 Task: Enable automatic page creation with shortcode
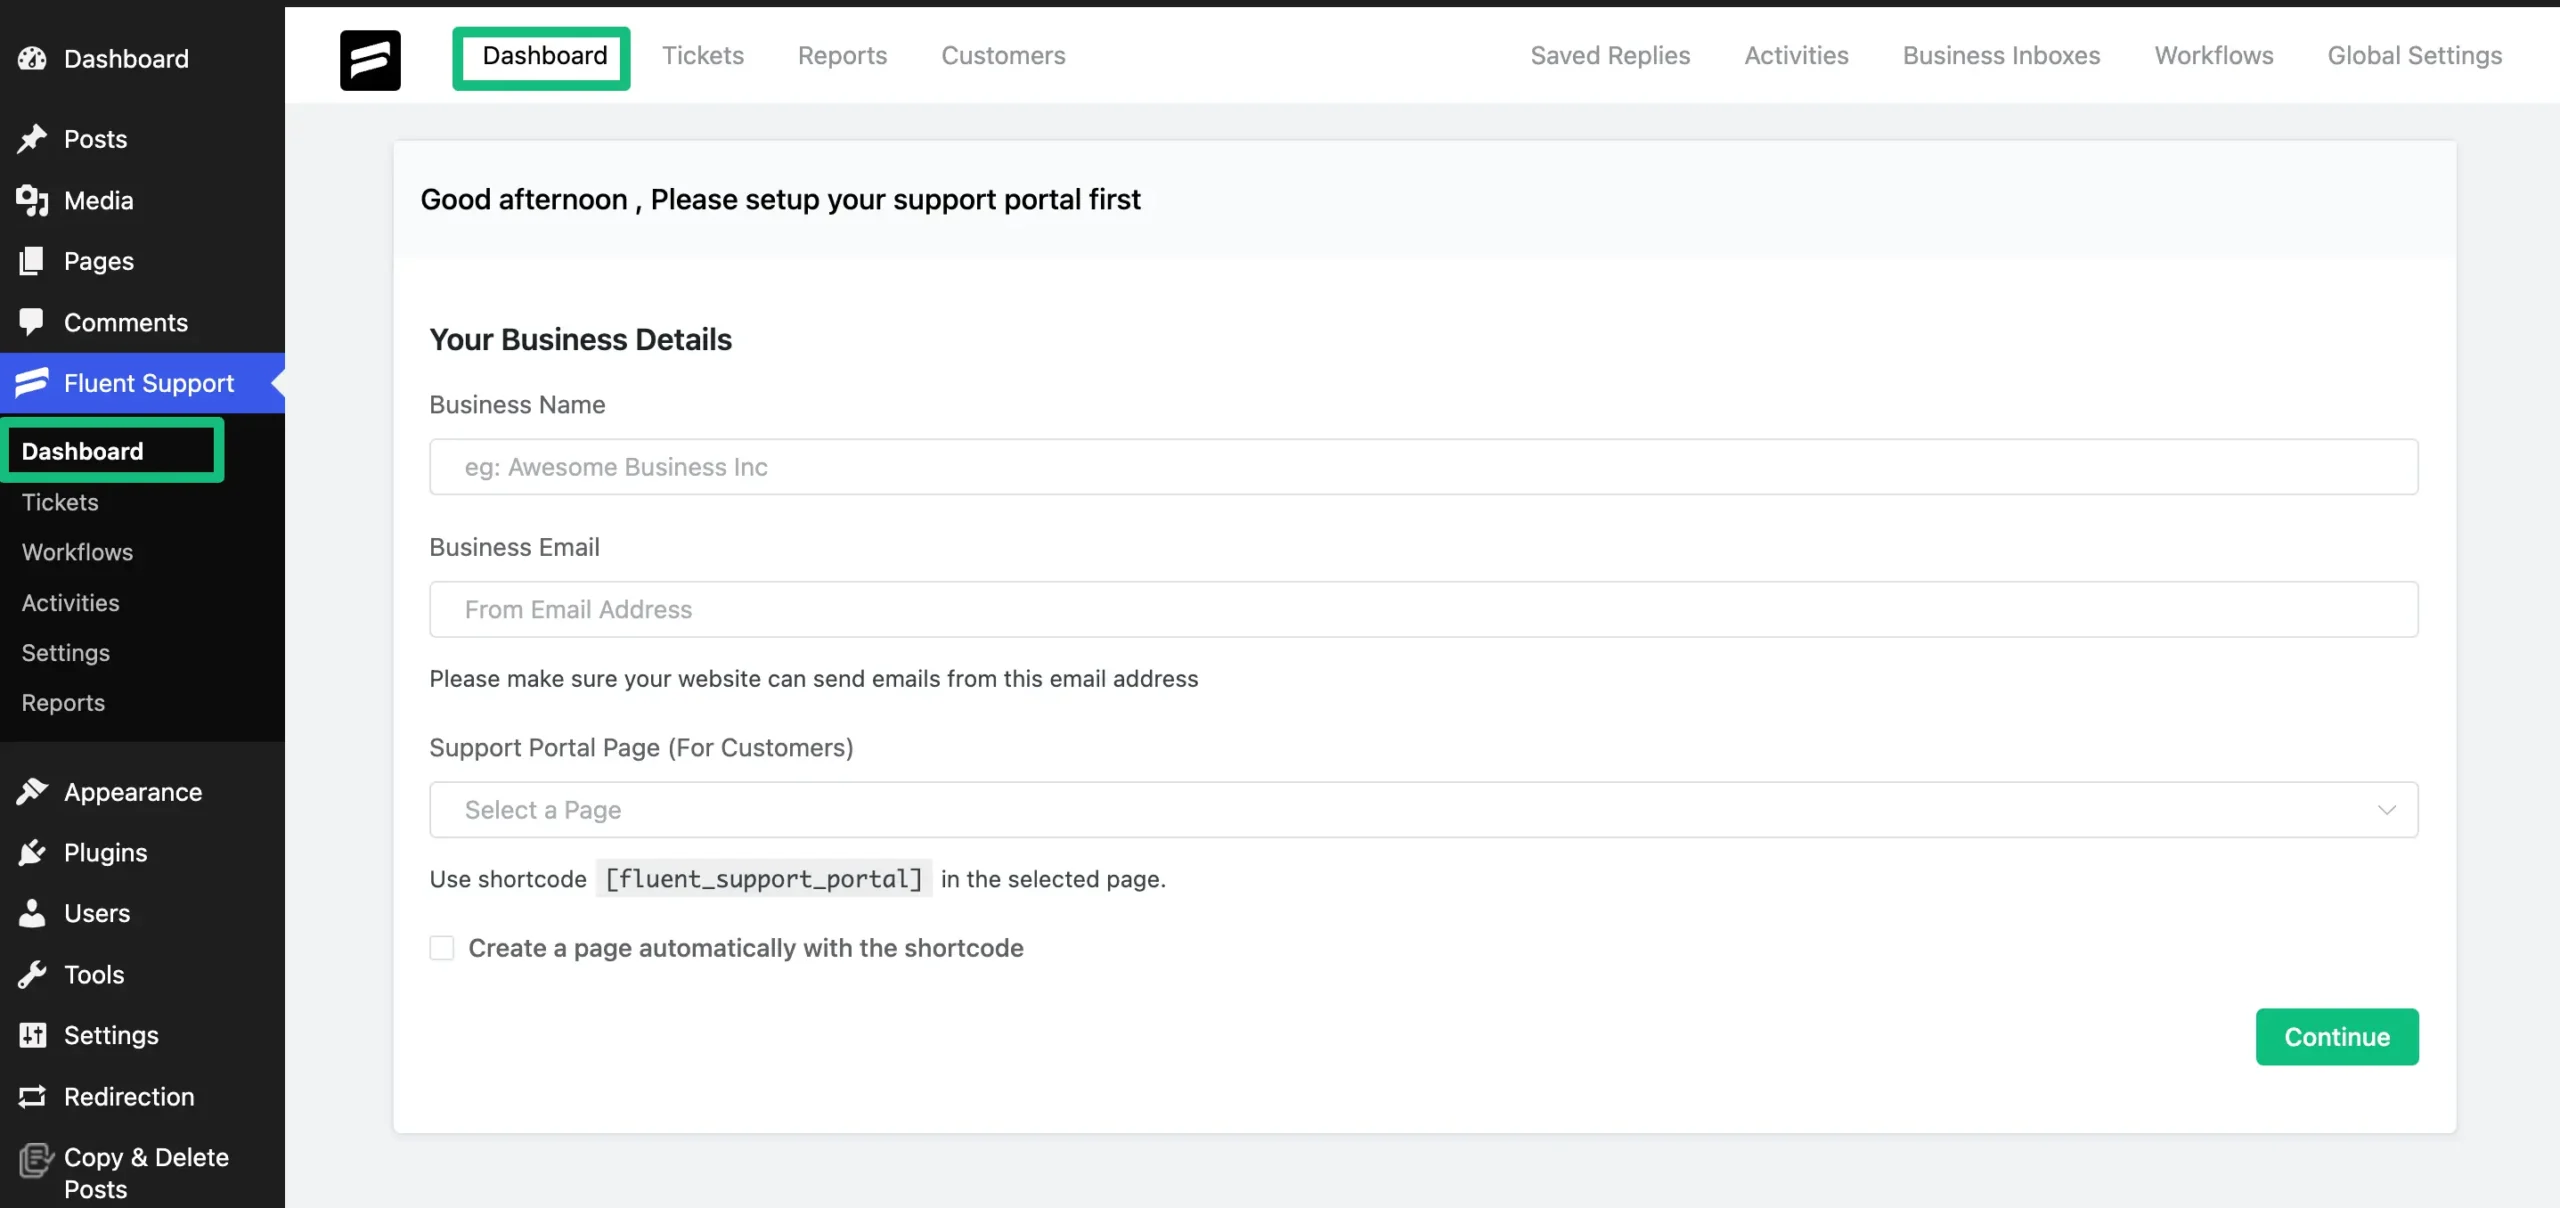pyautogui.click(x=441, y=948)
